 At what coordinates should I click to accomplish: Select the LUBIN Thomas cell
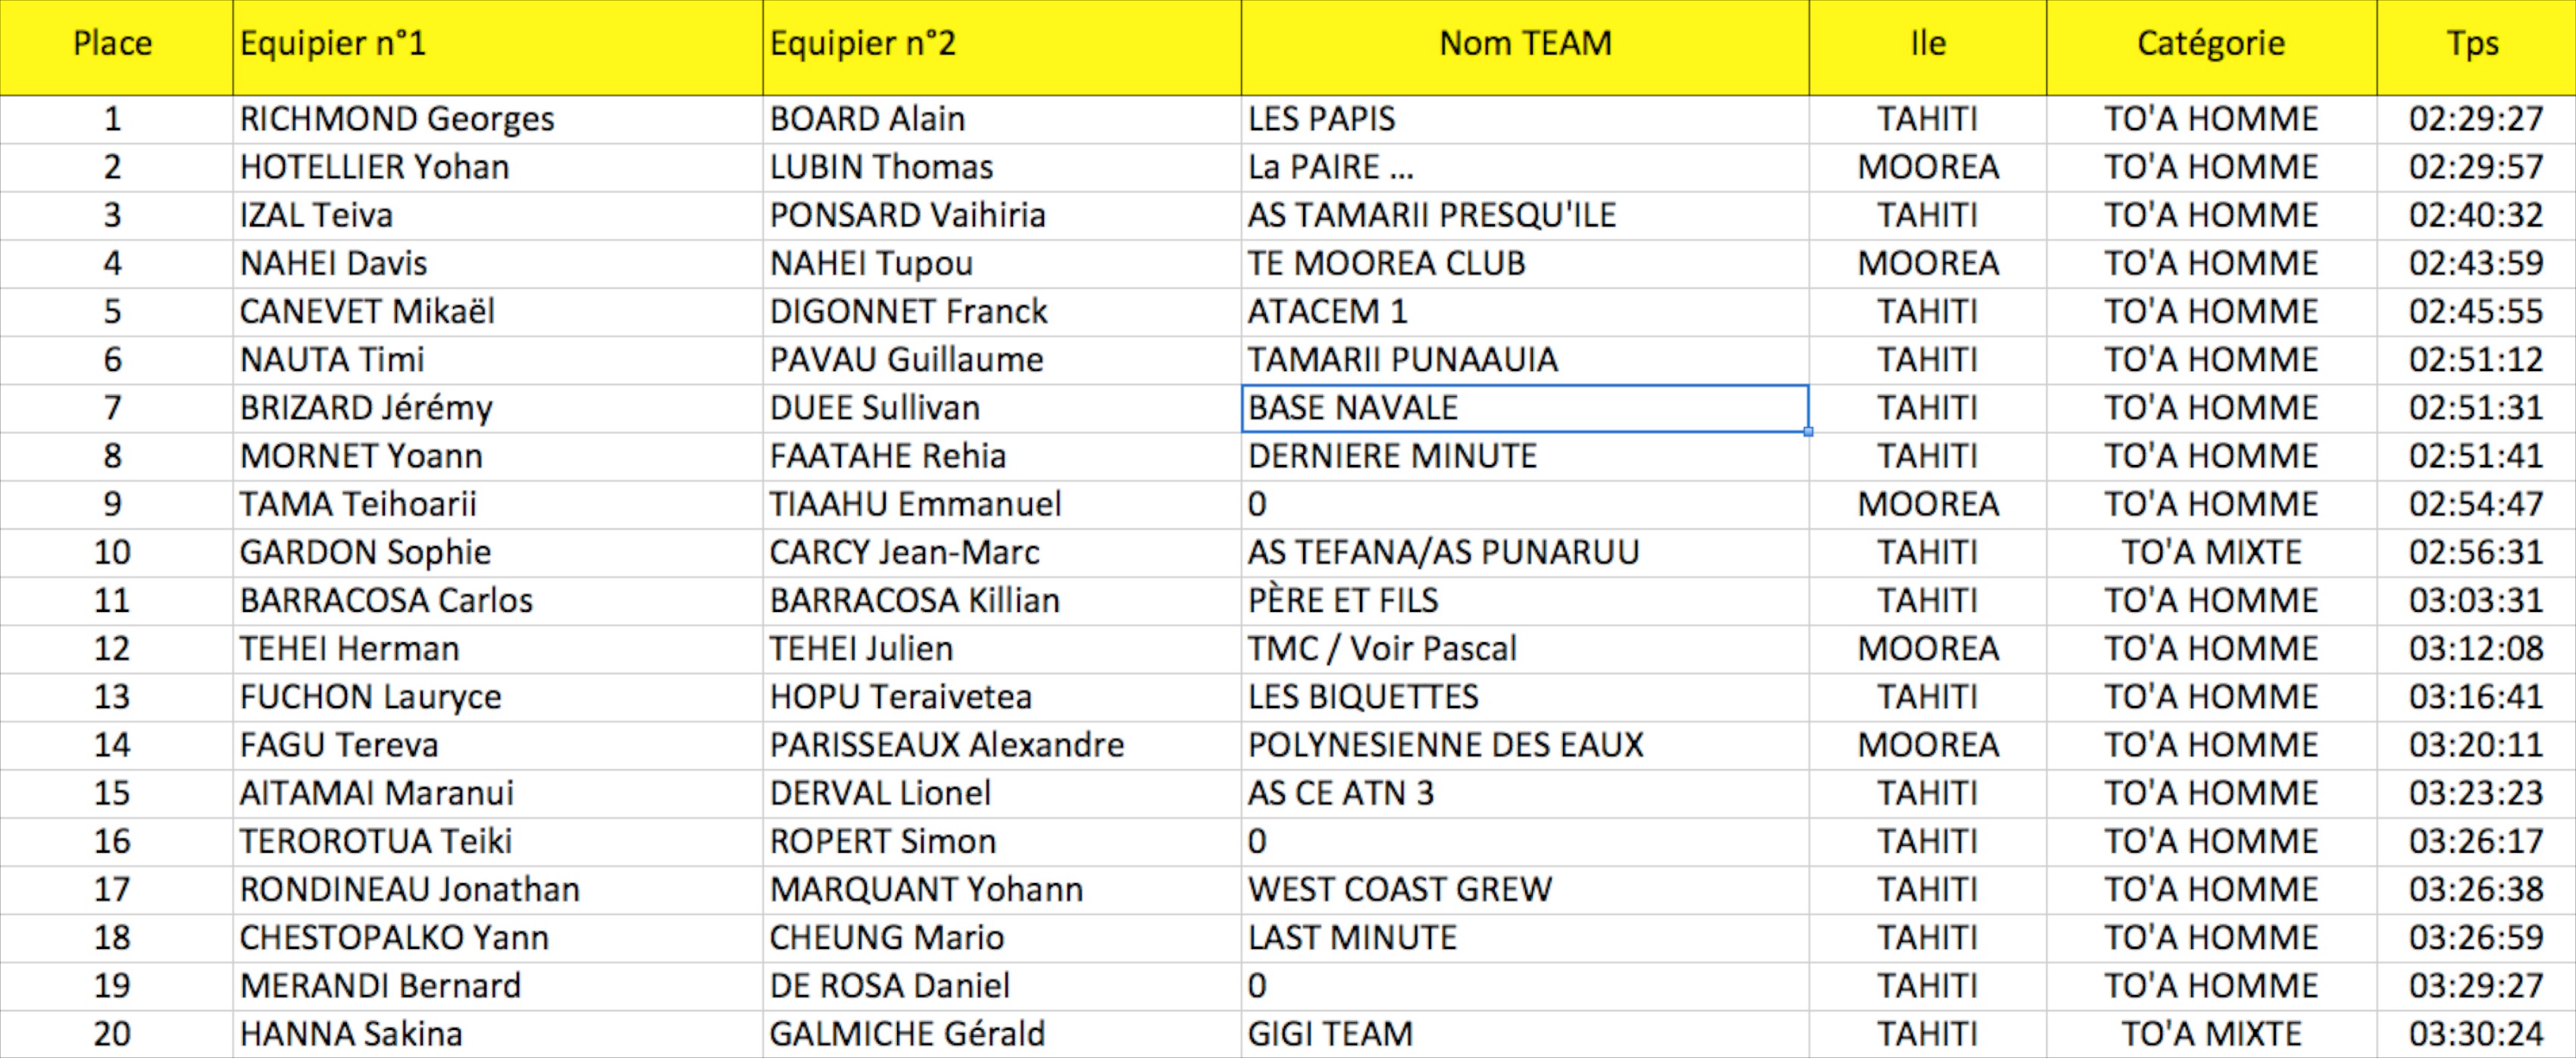tap(881, 167)
